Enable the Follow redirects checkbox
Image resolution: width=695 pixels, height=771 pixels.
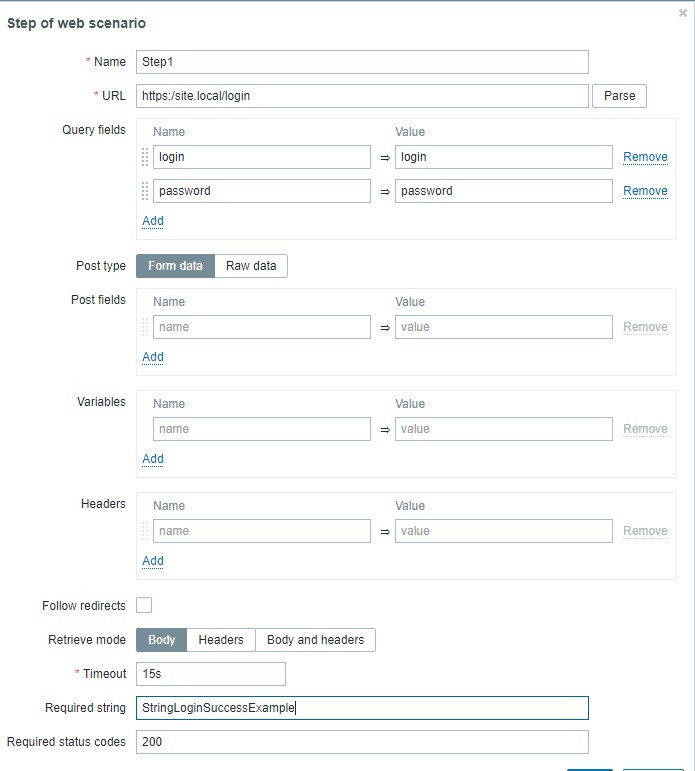point(144,606)
